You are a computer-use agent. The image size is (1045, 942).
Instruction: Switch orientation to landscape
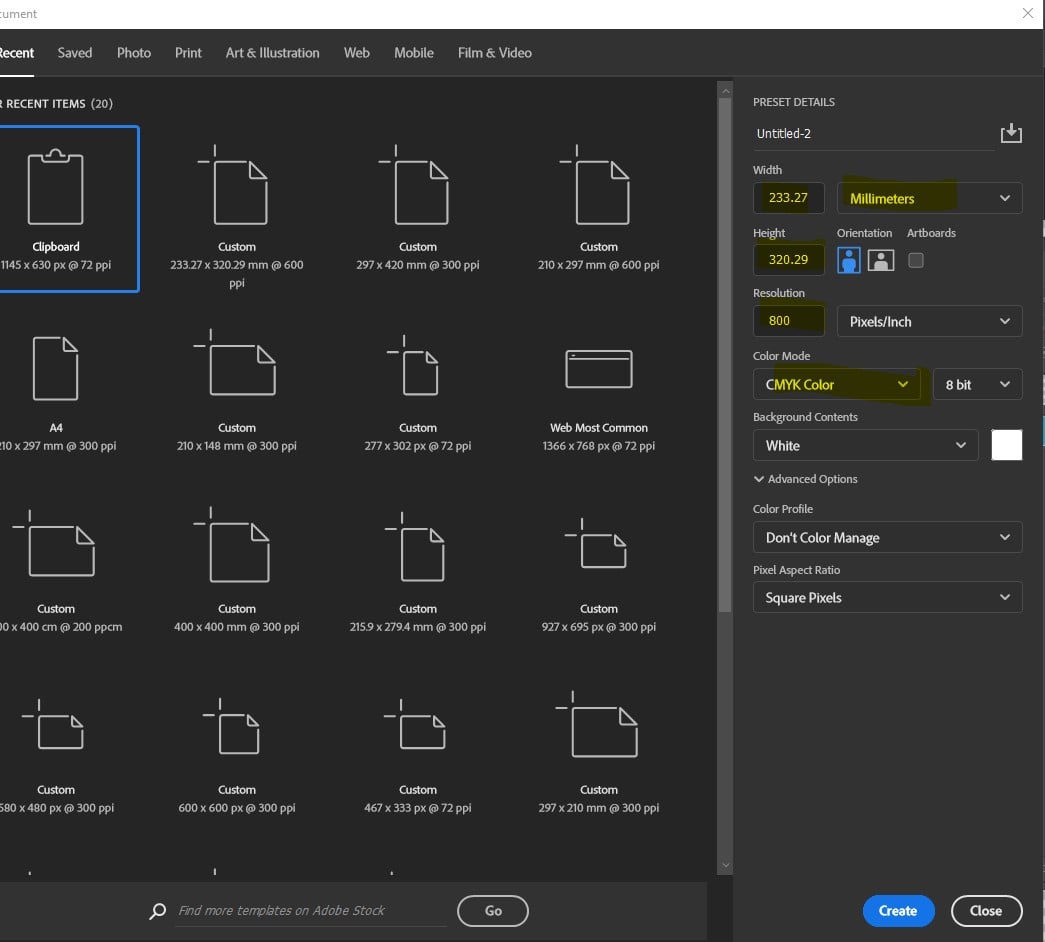[x=880, y=260]
